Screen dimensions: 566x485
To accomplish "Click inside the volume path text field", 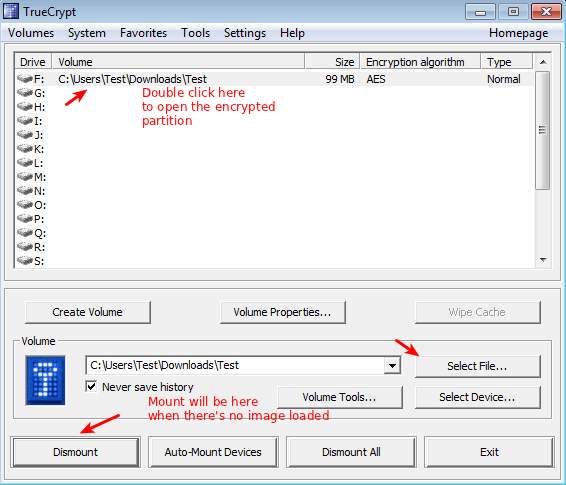I will point(236,366).
